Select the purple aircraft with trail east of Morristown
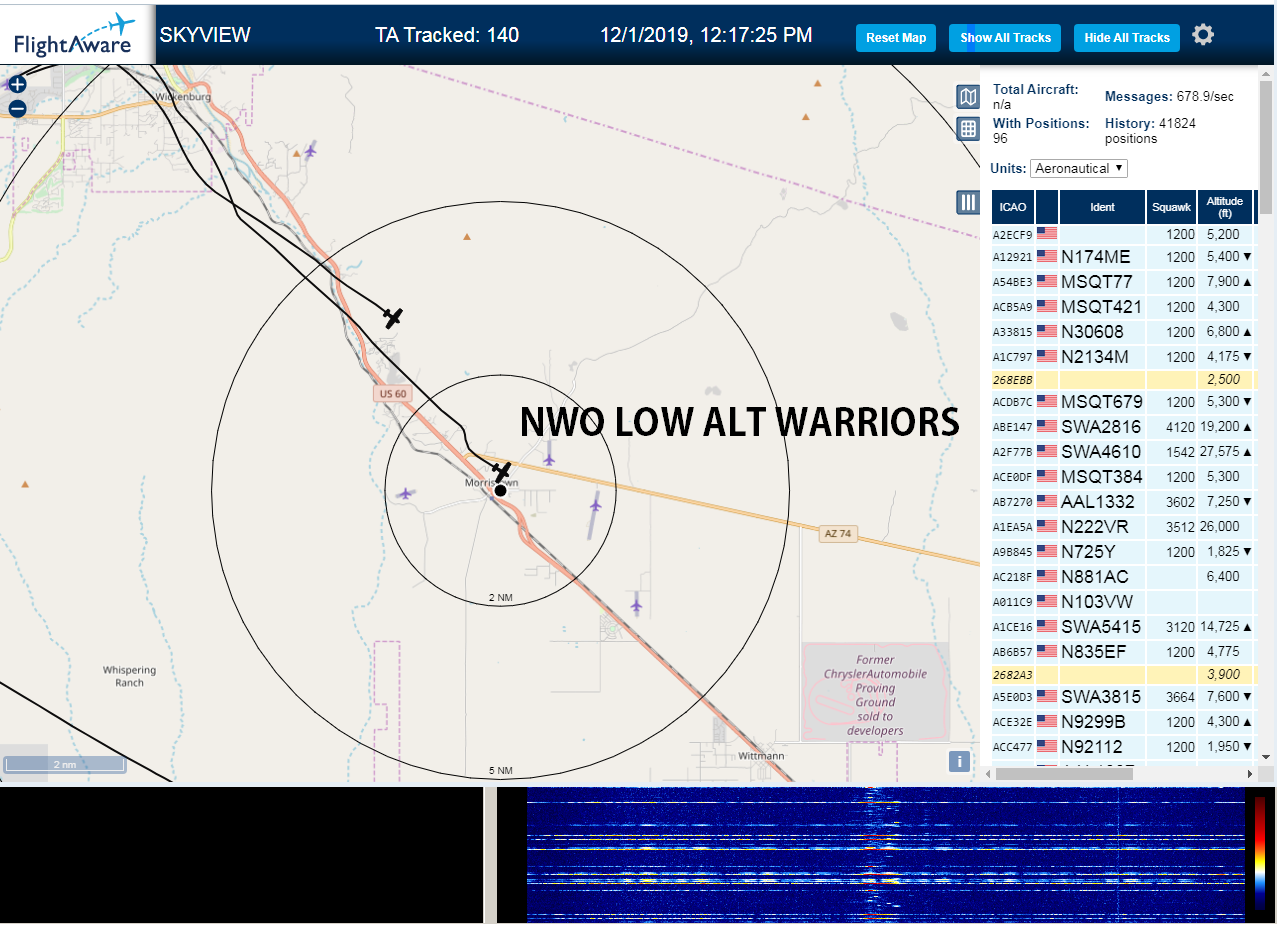Screen dimensions: 1277x925 (596, 505)
